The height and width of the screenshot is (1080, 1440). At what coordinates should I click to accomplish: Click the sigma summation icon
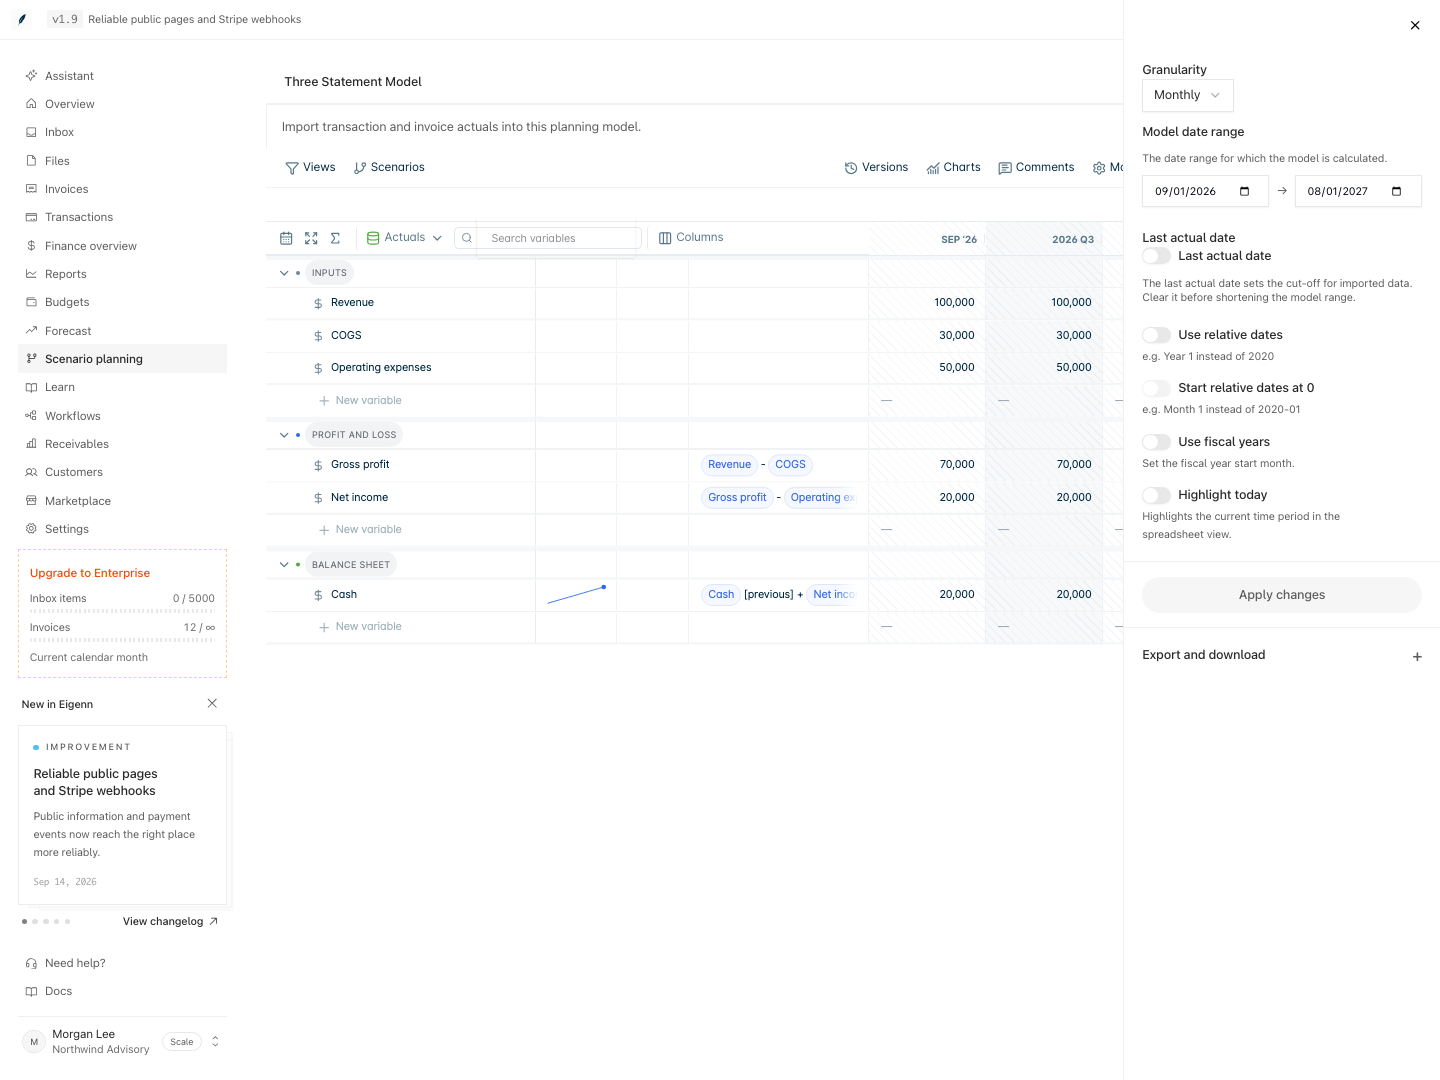pos(336,238)
